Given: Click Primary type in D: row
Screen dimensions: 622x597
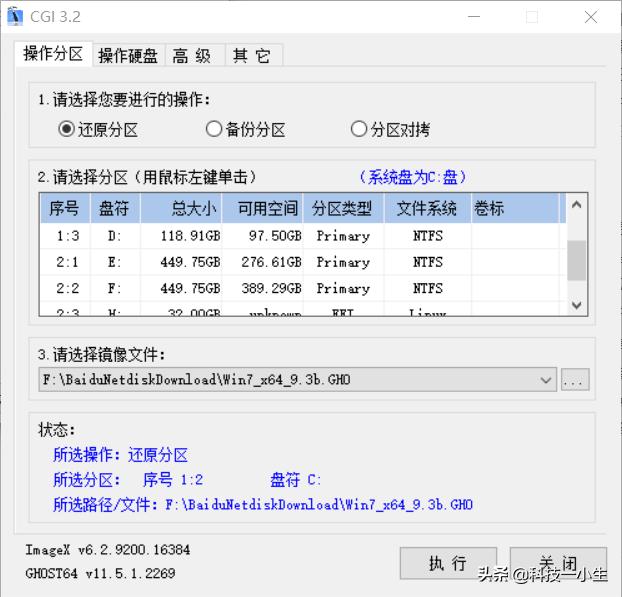Looking at the screenshot, I should coord(343,236).
